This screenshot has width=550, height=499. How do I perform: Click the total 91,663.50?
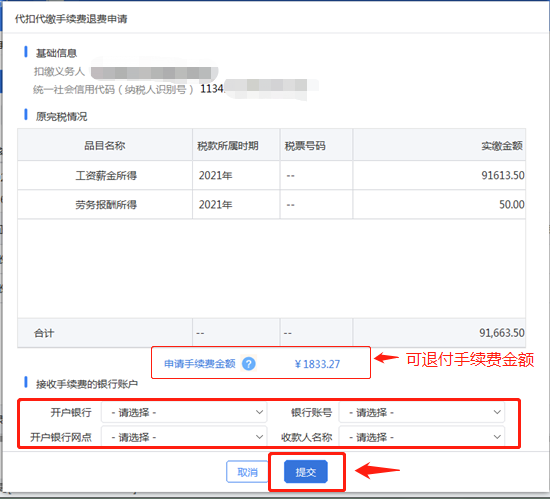pos(502,333)
